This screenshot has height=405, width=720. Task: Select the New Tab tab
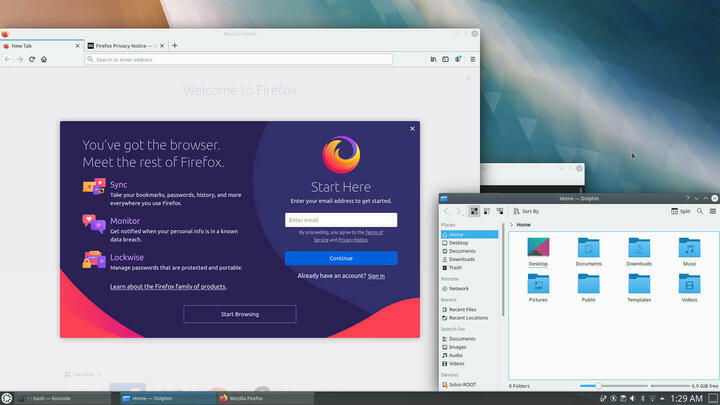pyautogui.click(x=41, y=46)
